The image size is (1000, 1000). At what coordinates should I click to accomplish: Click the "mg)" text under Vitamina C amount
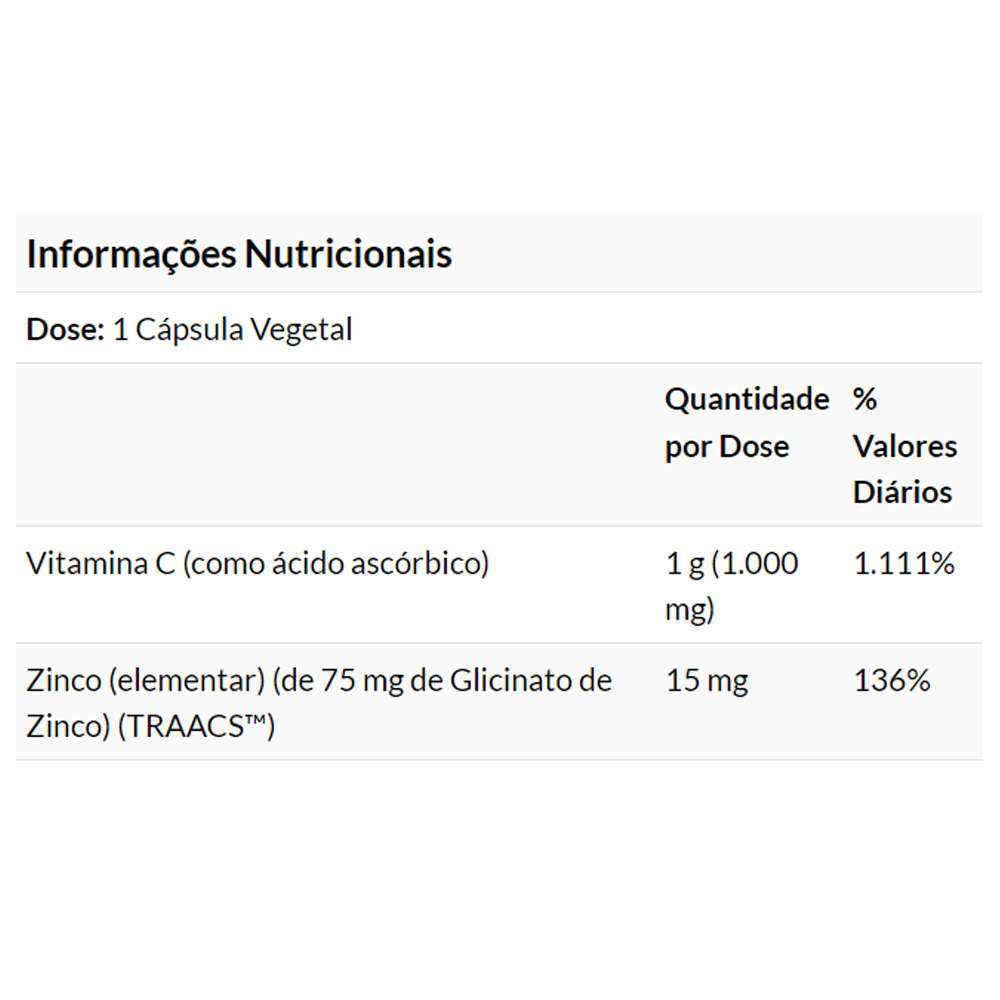coord(690,610)
